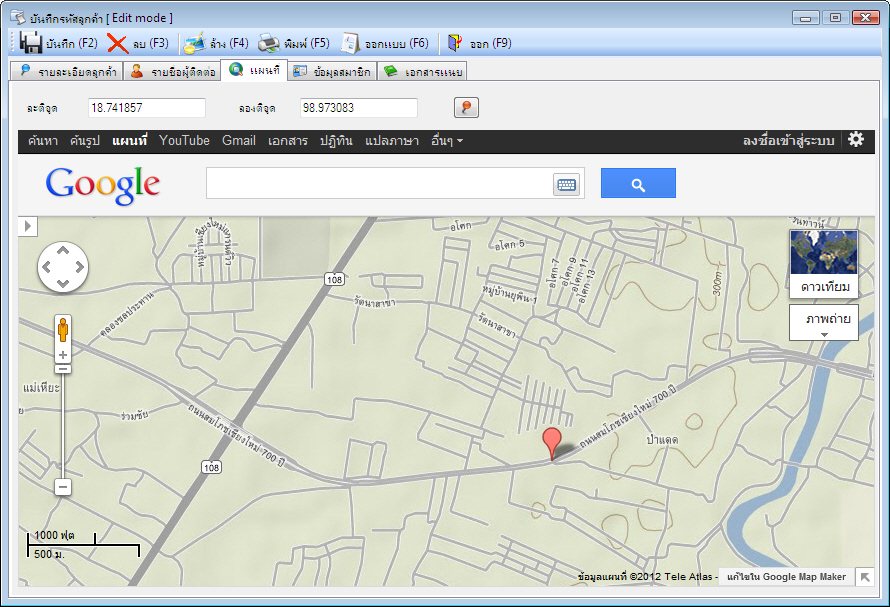
Task: Click the Clear (F4) toolbar icon
Action: pos(195,44)
